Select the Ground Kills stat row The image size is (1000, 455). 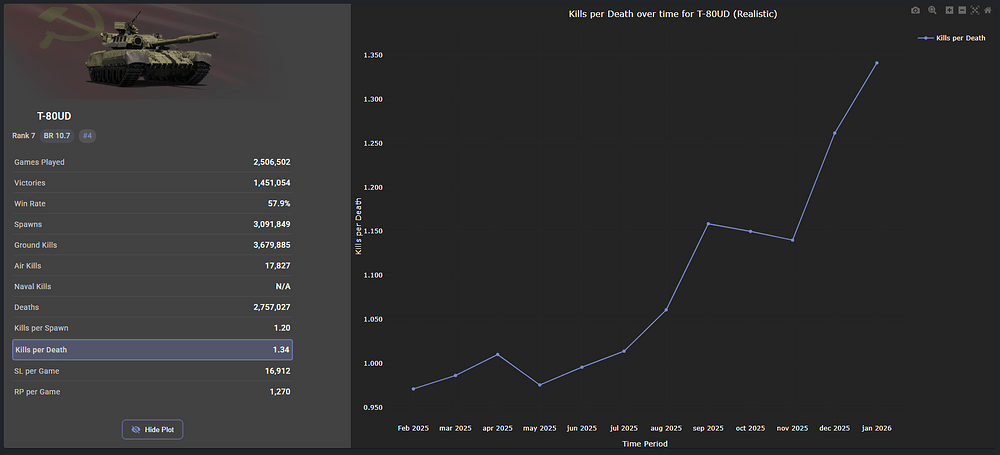tap(152, 245)
